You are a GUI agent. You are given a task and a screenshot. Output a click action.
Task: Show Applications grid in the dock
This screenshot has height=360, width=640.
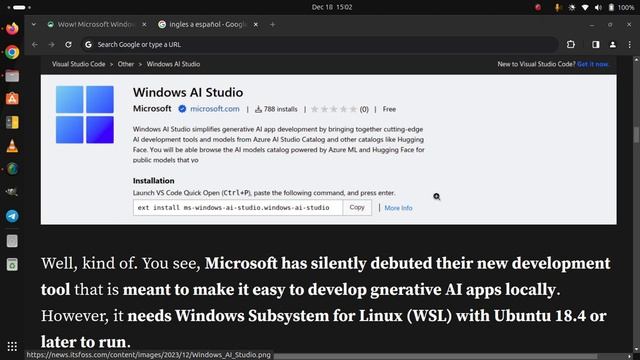click(12, 346)
